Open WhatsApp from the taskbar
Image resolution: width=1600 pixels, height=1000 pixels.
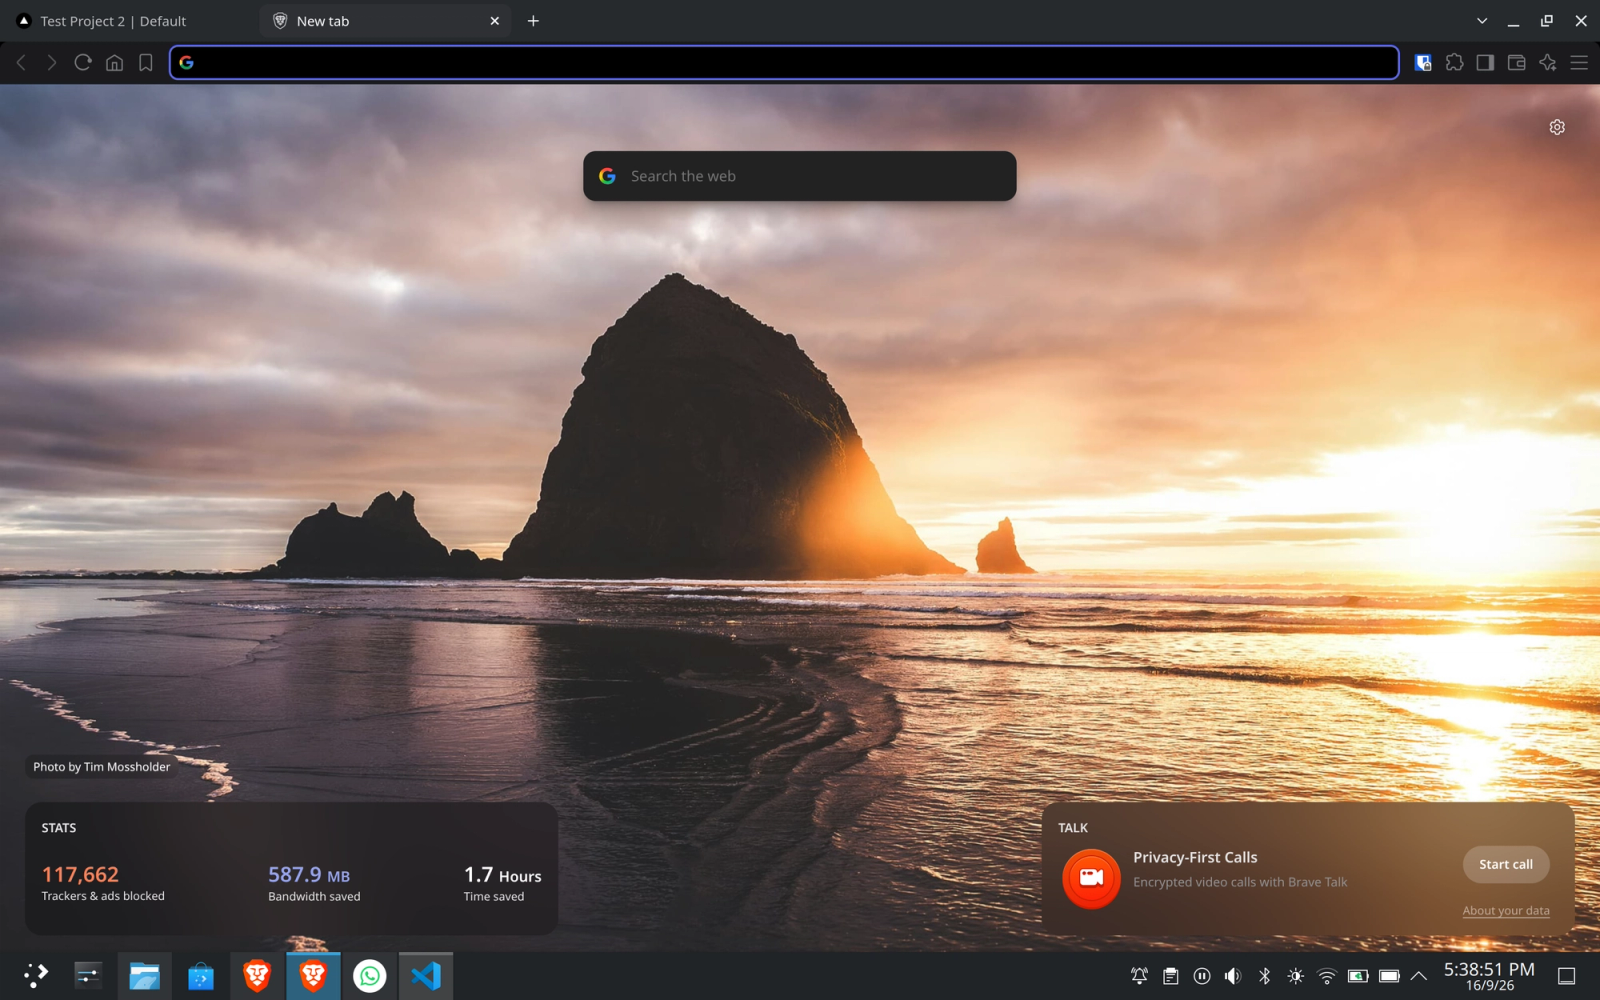pyautogui.click(x=370, y=976)
